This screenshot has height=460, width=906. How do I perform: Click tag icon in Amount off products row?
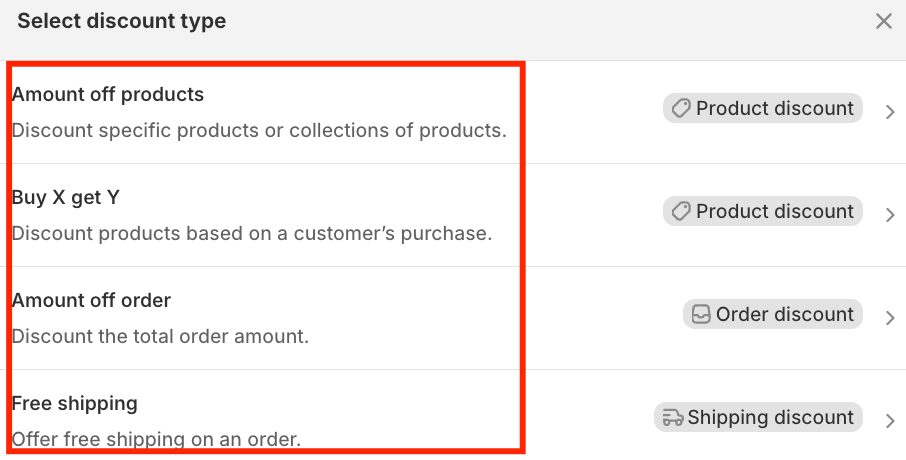(681, 108)
